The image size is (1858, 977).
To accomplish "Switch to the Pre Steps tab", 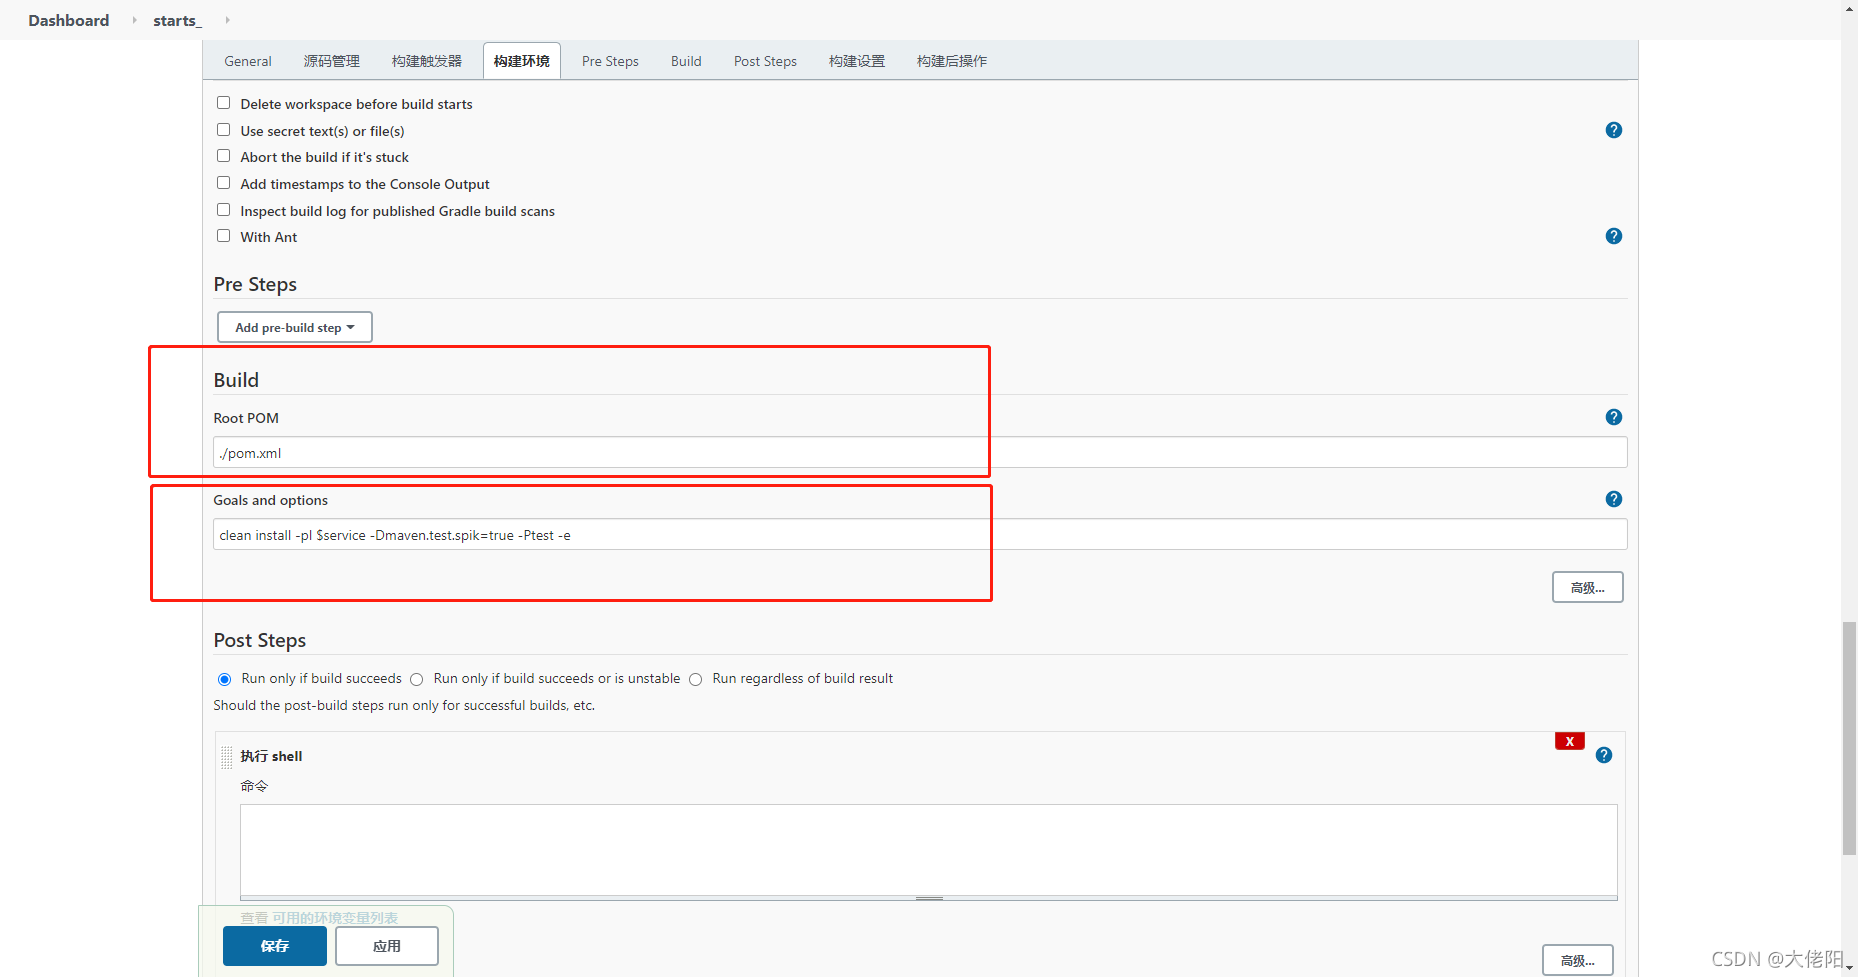I will [610, 61].
